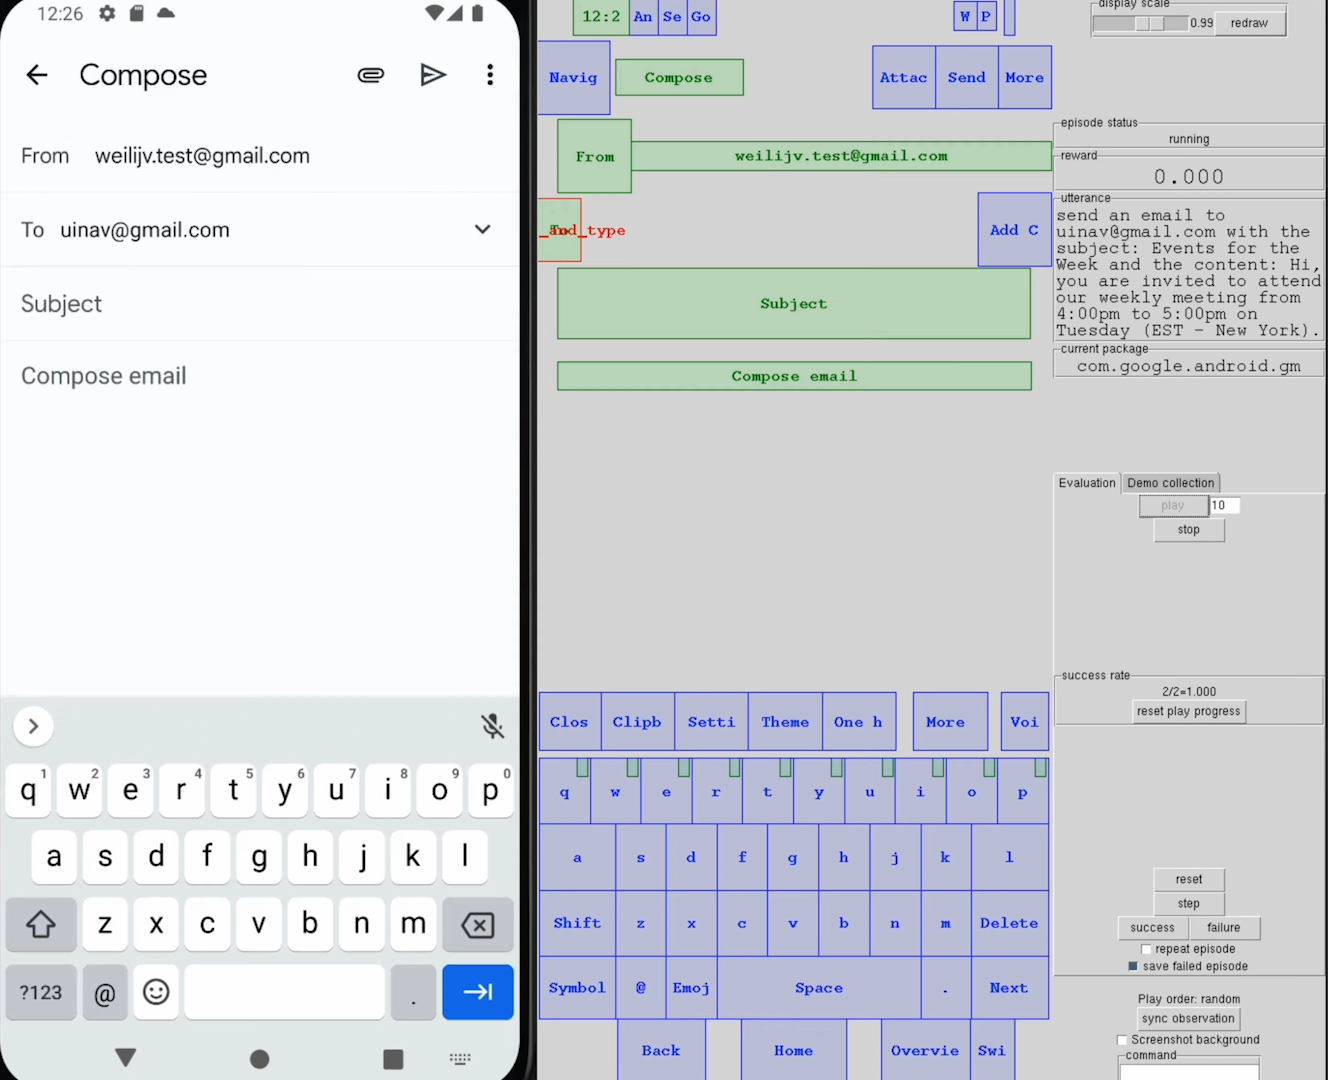Click the display scale slider
The width and height of the screenshot is (1328, 1080).
coord(1140,23)
